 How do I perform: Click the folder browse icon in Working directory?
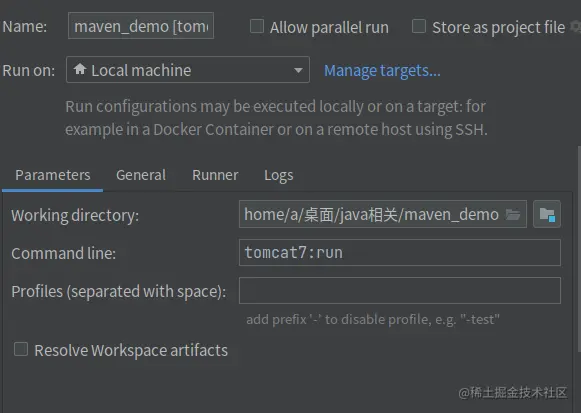(x=513, y=214)
